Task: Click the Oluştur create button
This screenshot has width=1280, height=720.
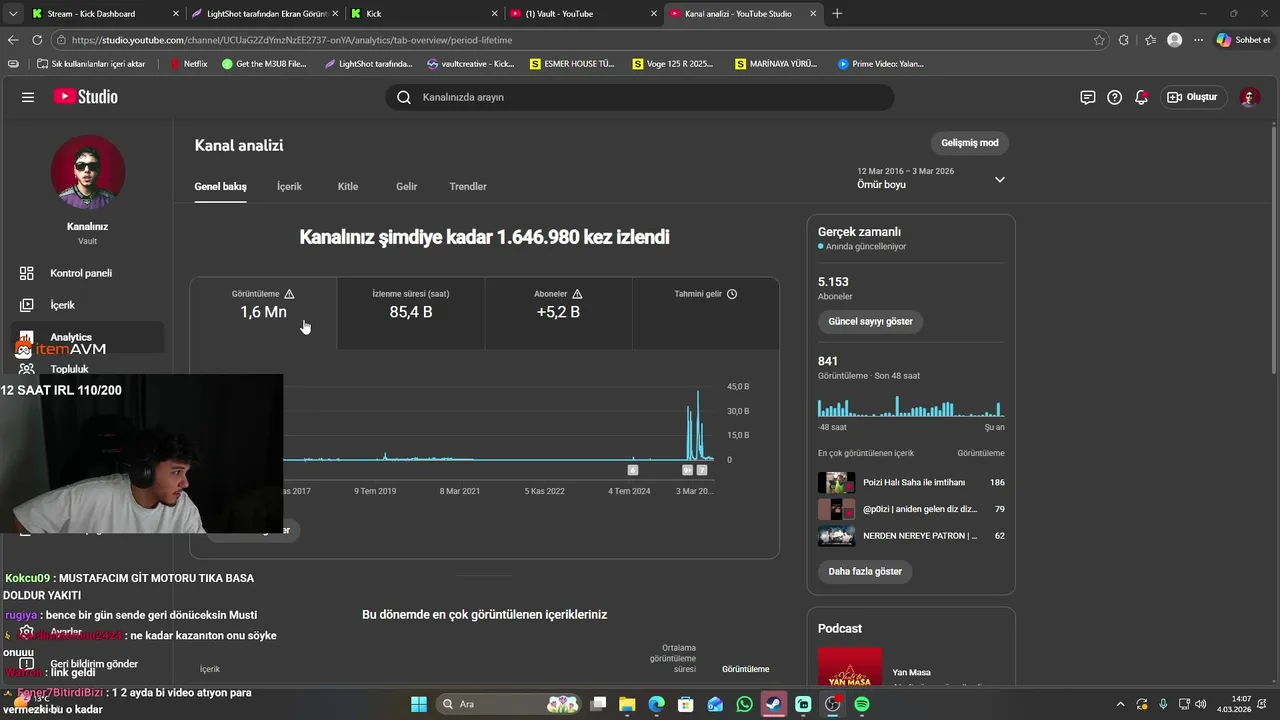Action: (x=1192, y=97)
